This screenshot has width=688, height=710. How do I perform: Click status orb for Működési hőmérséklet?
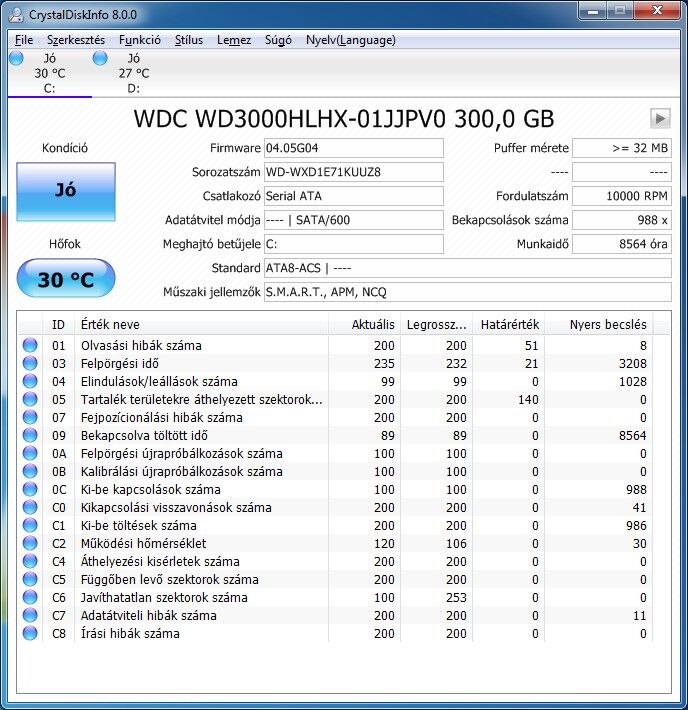(30, 543)
